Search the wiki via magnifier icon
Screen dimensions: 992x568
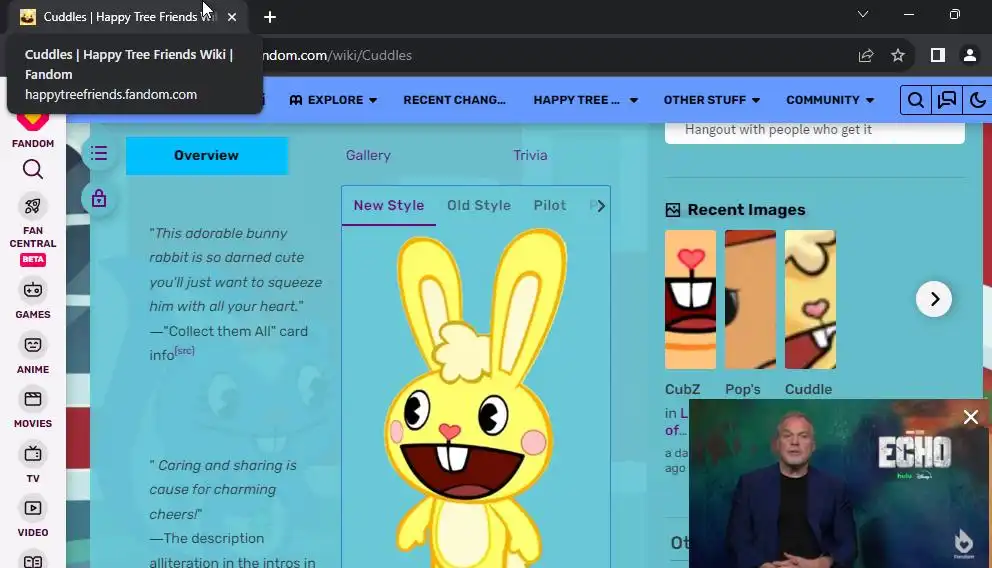pyautogui.click(x=915, y=100)
